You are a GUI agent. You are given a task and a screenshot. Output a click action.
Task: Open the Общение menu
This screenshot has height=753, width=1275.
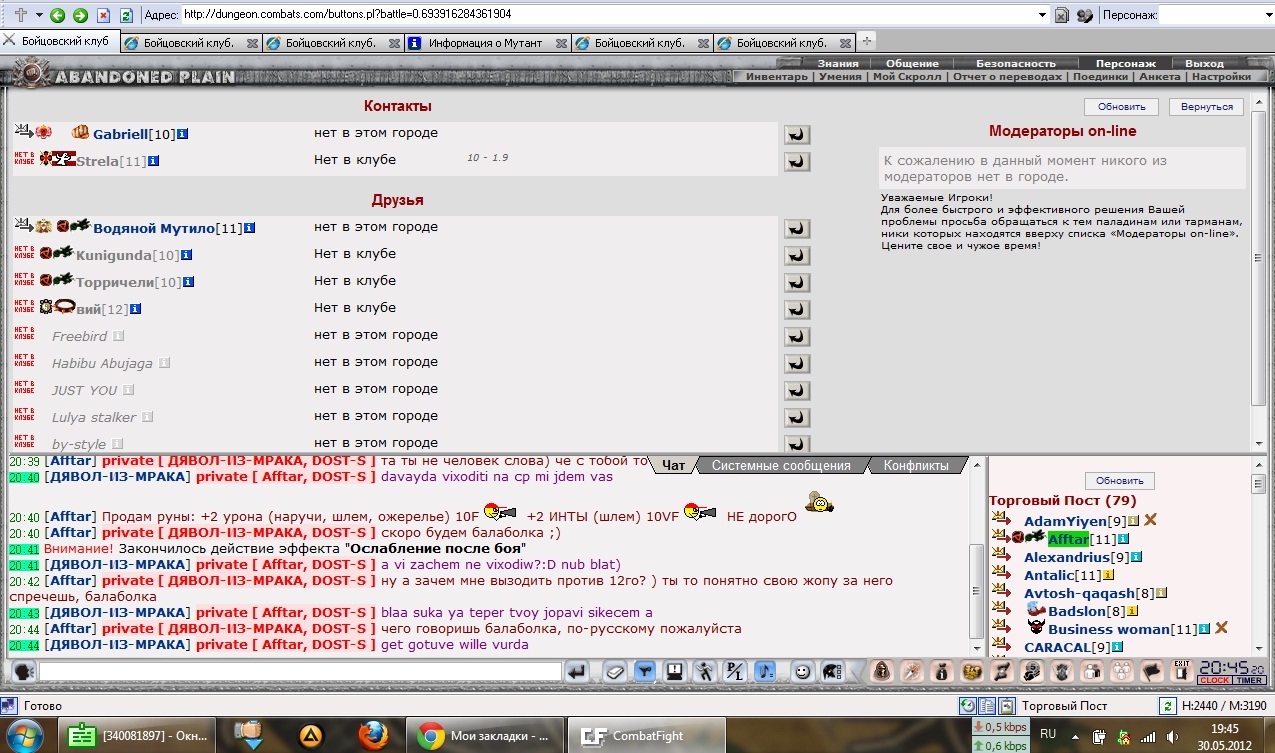point(912,63)
